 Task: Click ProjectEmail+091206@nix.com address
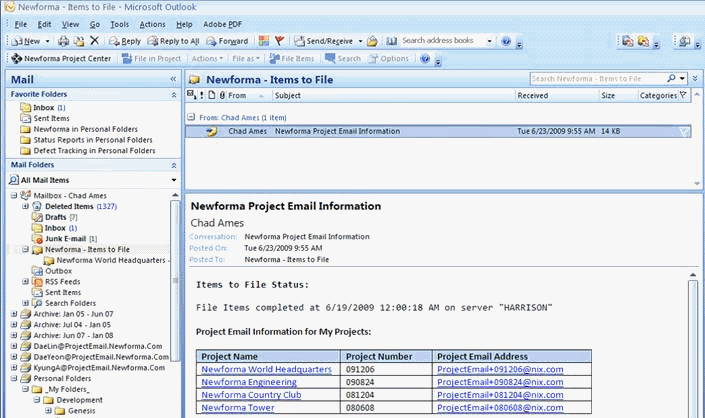tap(500, 369)
